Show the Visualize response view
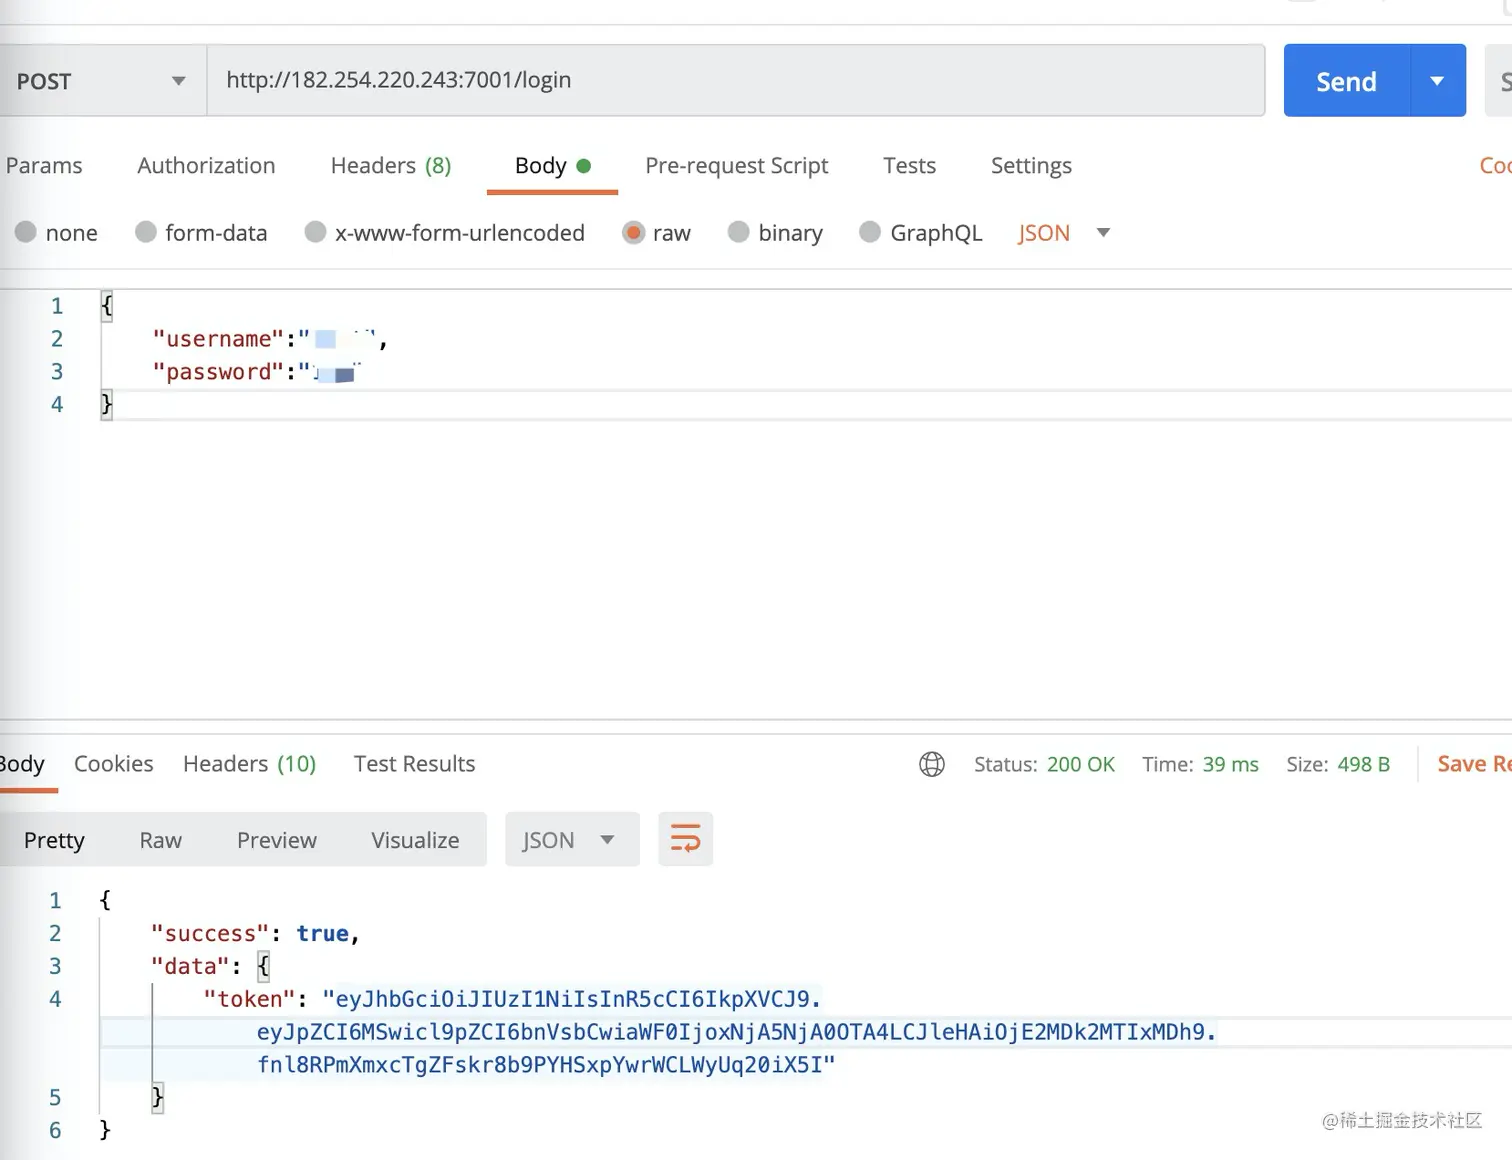 (x=415, y=840)
